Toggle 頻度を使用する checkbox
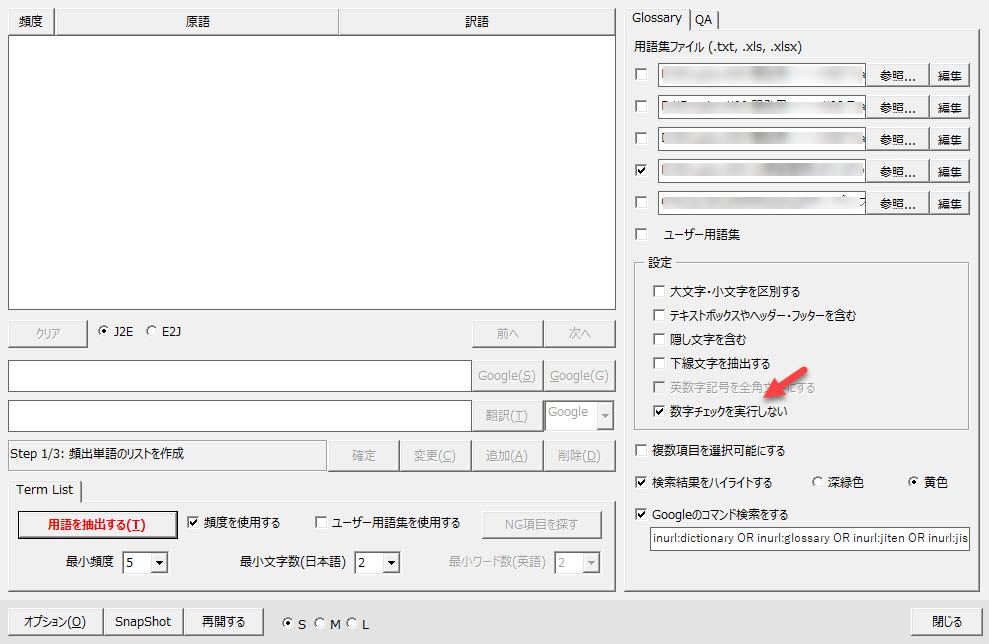Viewport: 989px width, 644px height. [194, 522]
